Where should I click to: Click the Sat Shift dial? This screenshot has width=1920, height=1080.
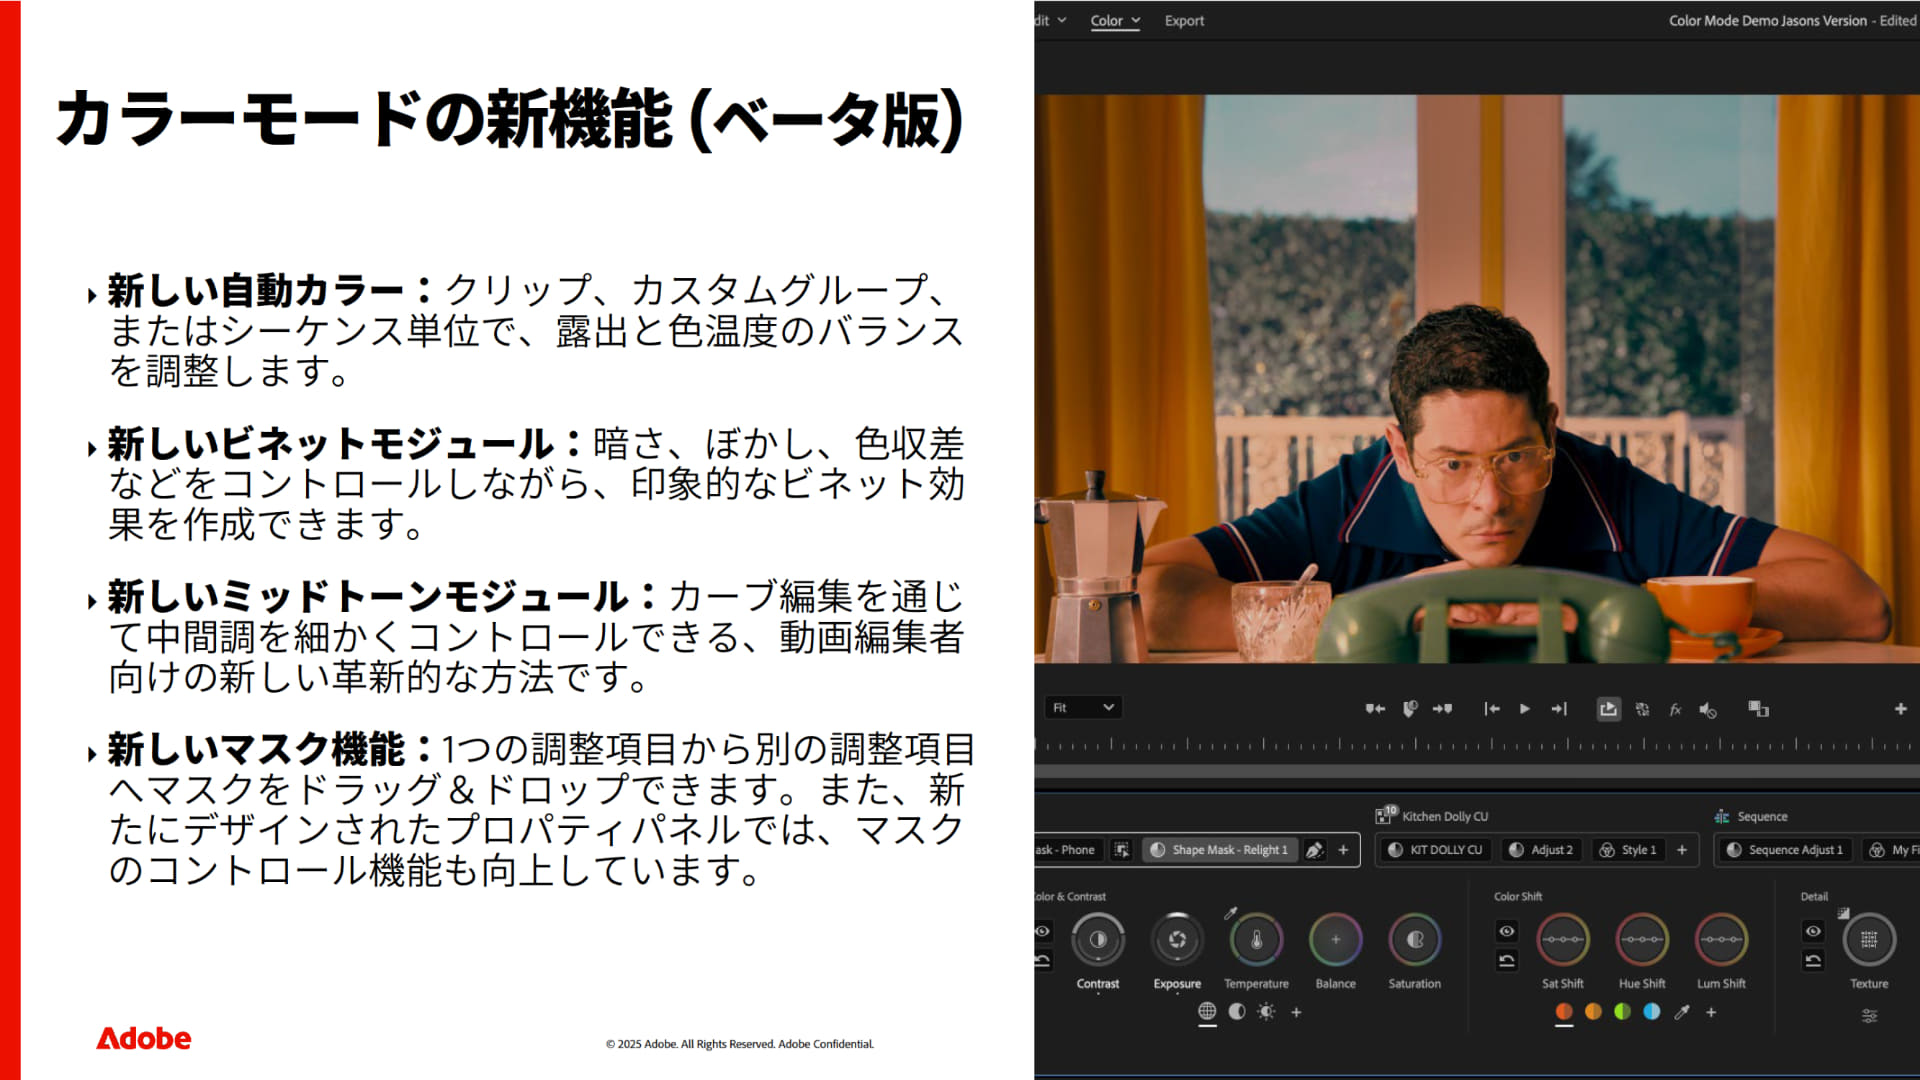pyautogui.click(x=1563, y=939)
